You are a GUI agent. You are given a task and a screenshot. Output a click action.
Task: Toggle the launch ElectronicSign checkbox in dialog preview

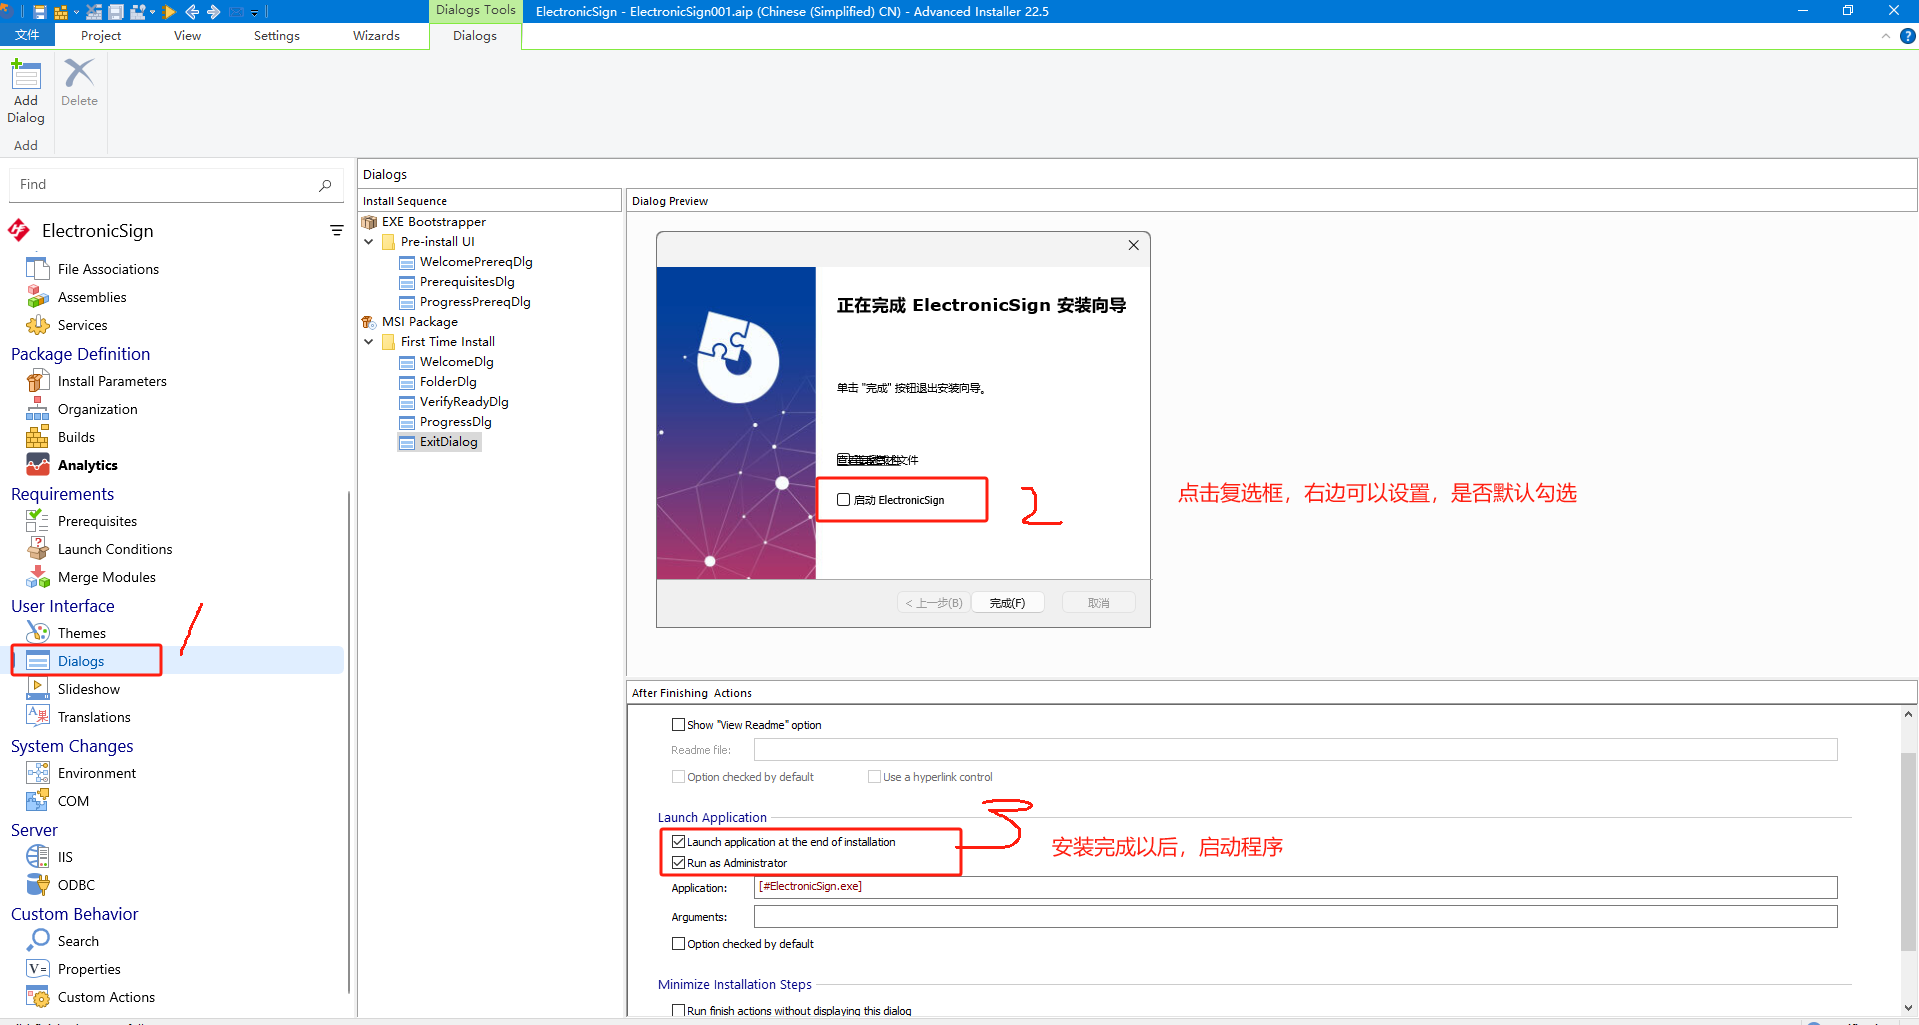843,500
